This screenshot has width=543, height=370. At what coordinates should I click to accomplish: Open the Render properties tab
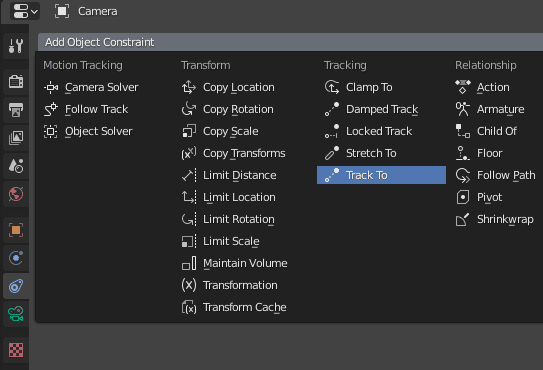pyautogui.click(x=16, y=82)
